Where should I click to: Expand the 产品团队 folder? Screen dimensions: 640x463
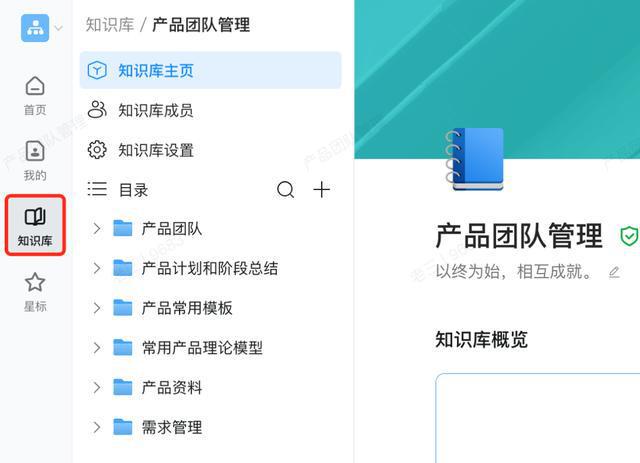[97, 229]
